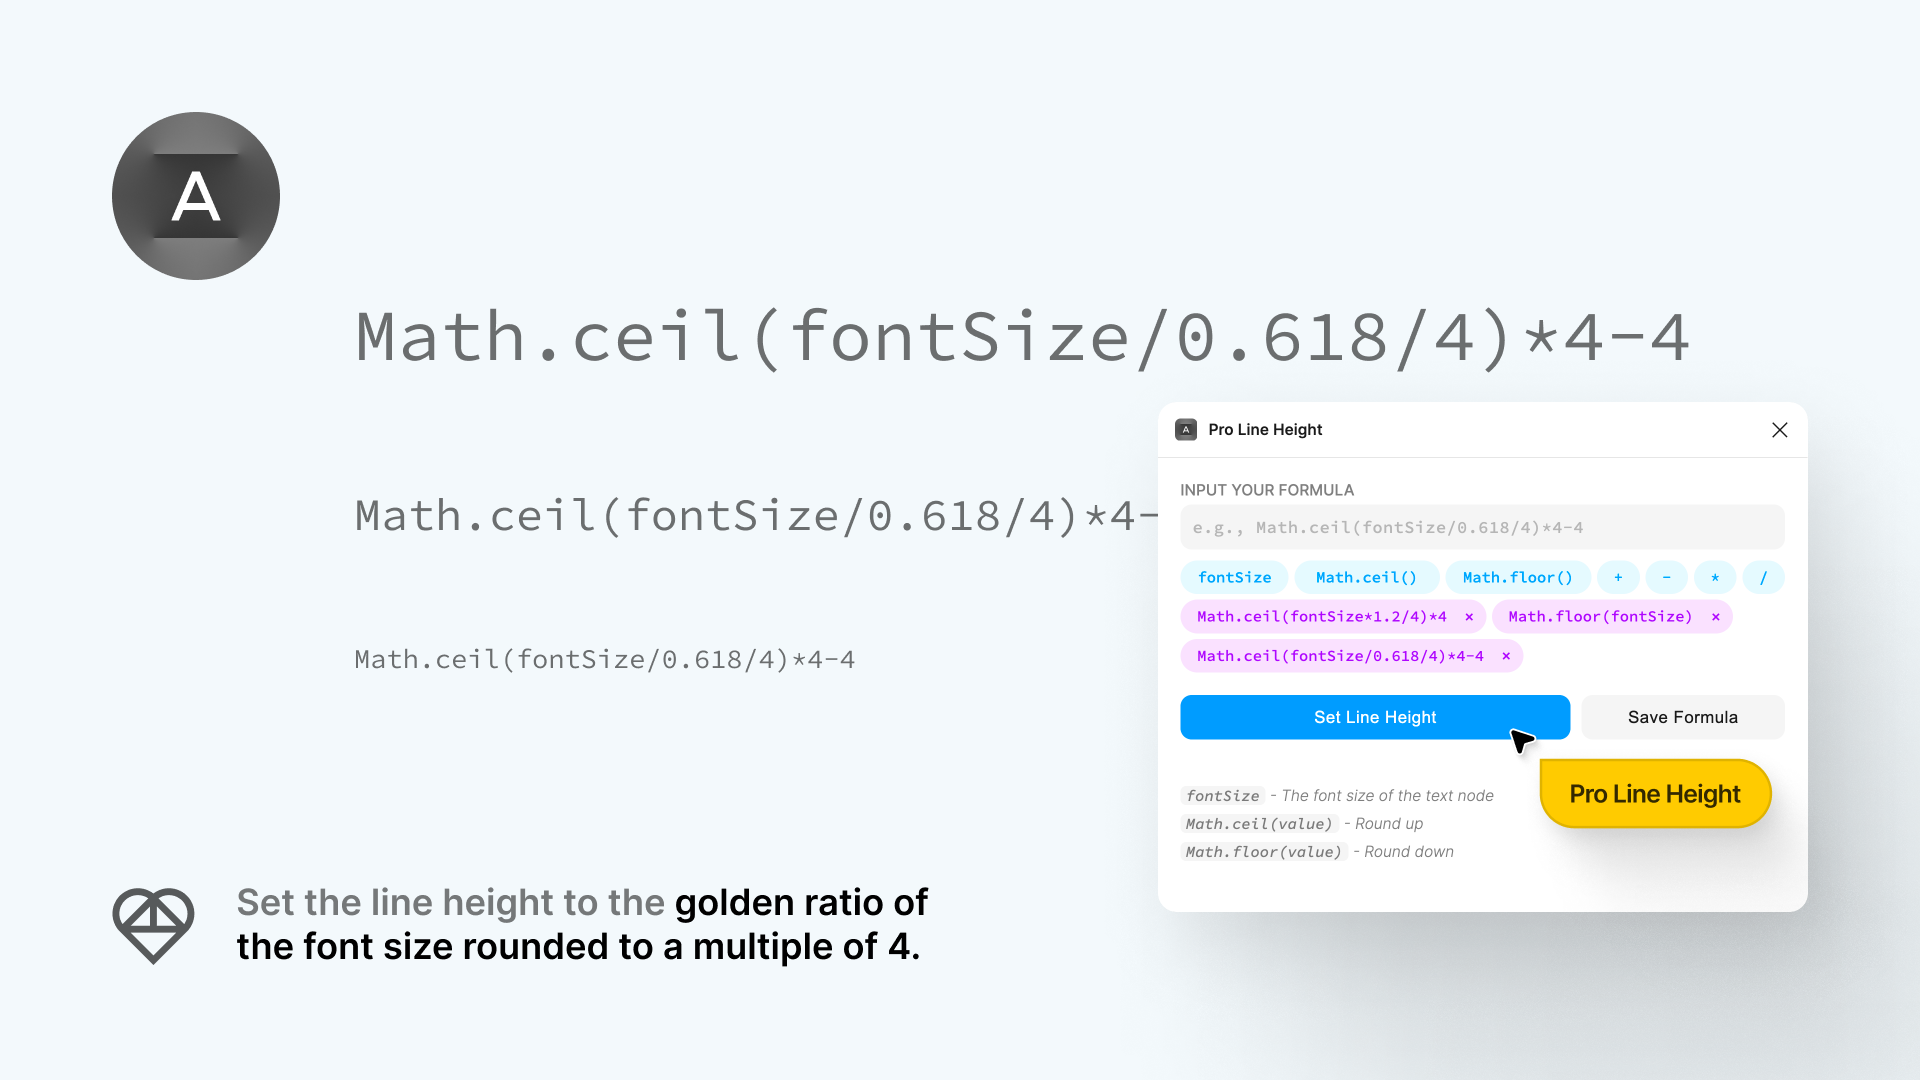Viewport: 1920px width, 1080px height.
Task: Click the small plugin icon in panel header
Action: point(1186,430)
